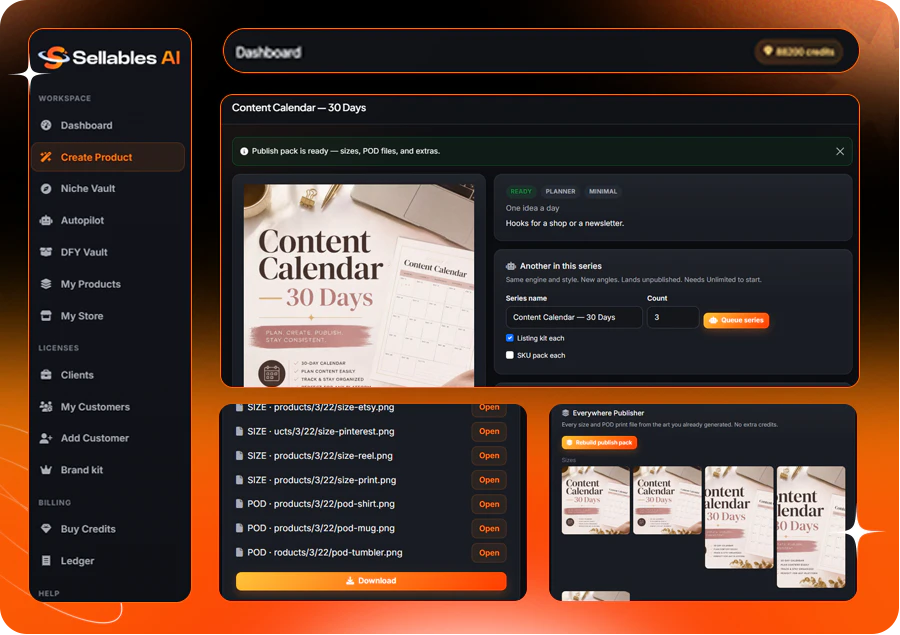The image size is (900, 635).
Task: Open the size-print.png file
Action: 489,480
